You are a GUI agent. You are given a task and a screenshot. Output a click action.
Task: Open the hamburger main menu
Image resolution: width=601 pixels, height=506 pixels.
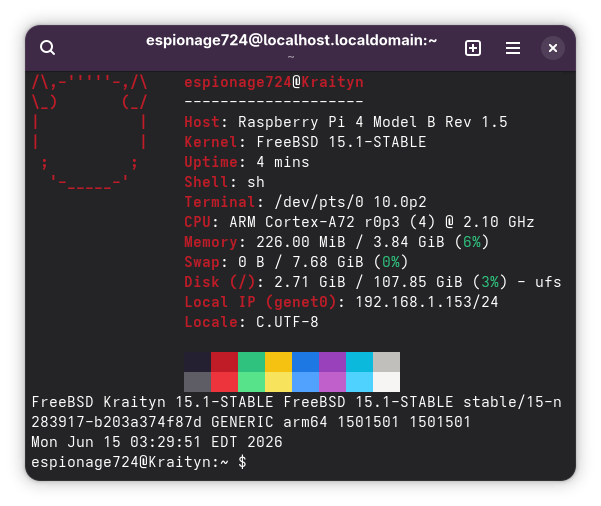(x=513, y=48)
